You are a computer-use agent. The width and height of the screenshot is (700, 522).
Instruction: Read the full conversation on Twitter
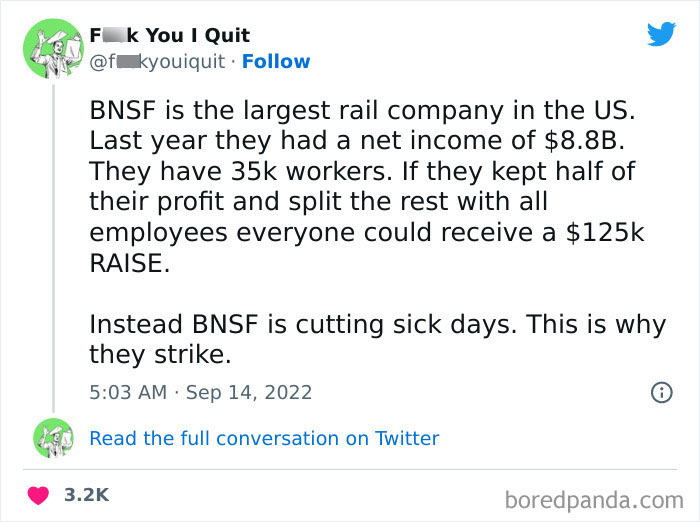[x=264, y=438]
